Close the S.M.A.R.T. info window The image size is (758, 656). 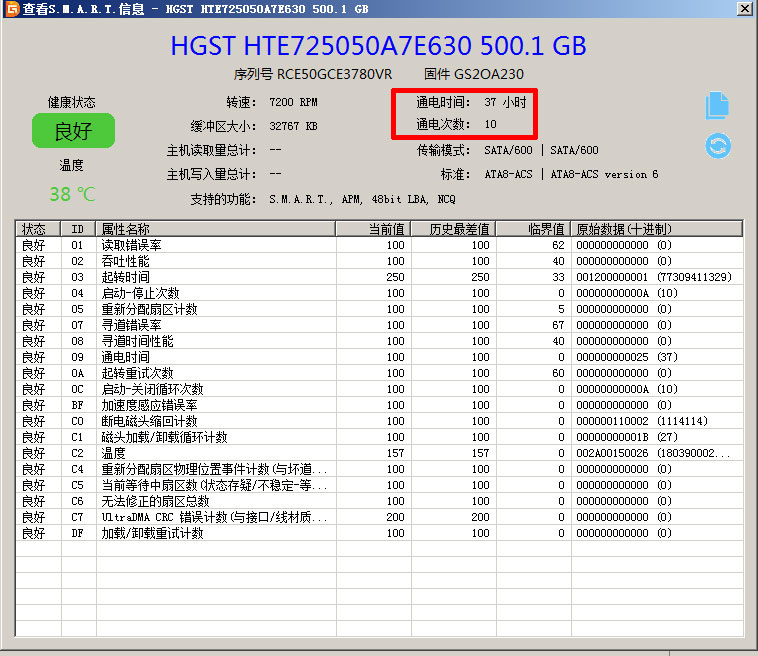point(744,8)
